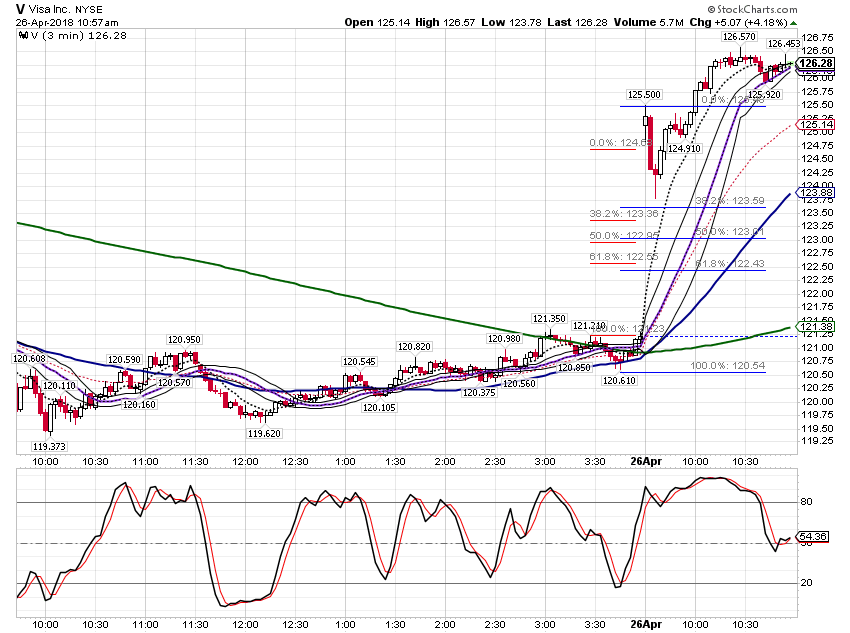Click the red 125.14 tag on the price axis
Screen dimensions: 850x633
(x=816, y=125)
